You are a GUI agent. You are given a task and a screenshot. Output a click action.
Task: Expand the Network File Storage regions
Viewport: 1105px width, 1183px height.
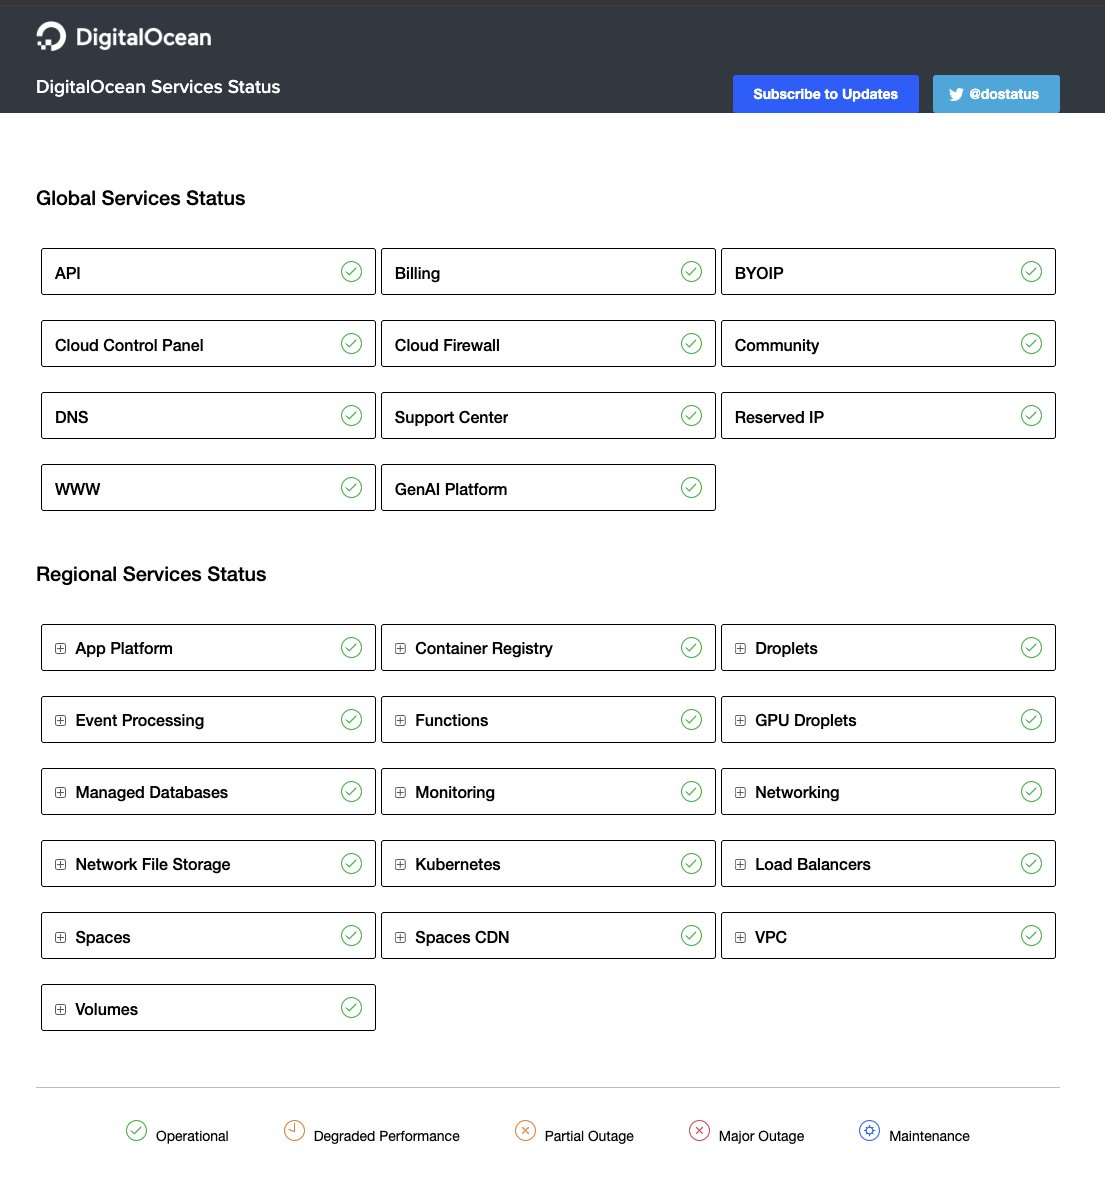click(x=60, y=865)
